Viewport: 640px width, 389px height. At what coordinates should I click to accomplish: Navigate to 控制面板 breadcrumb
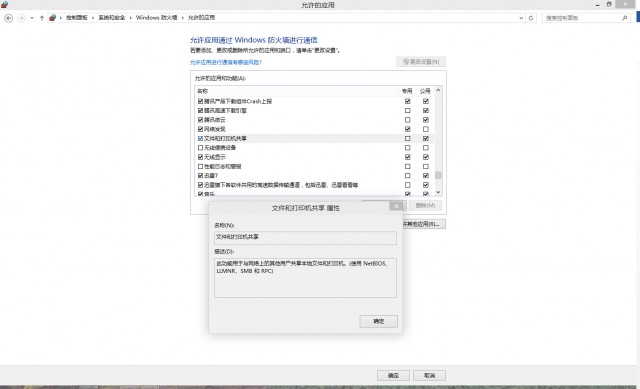click(77, 18)
